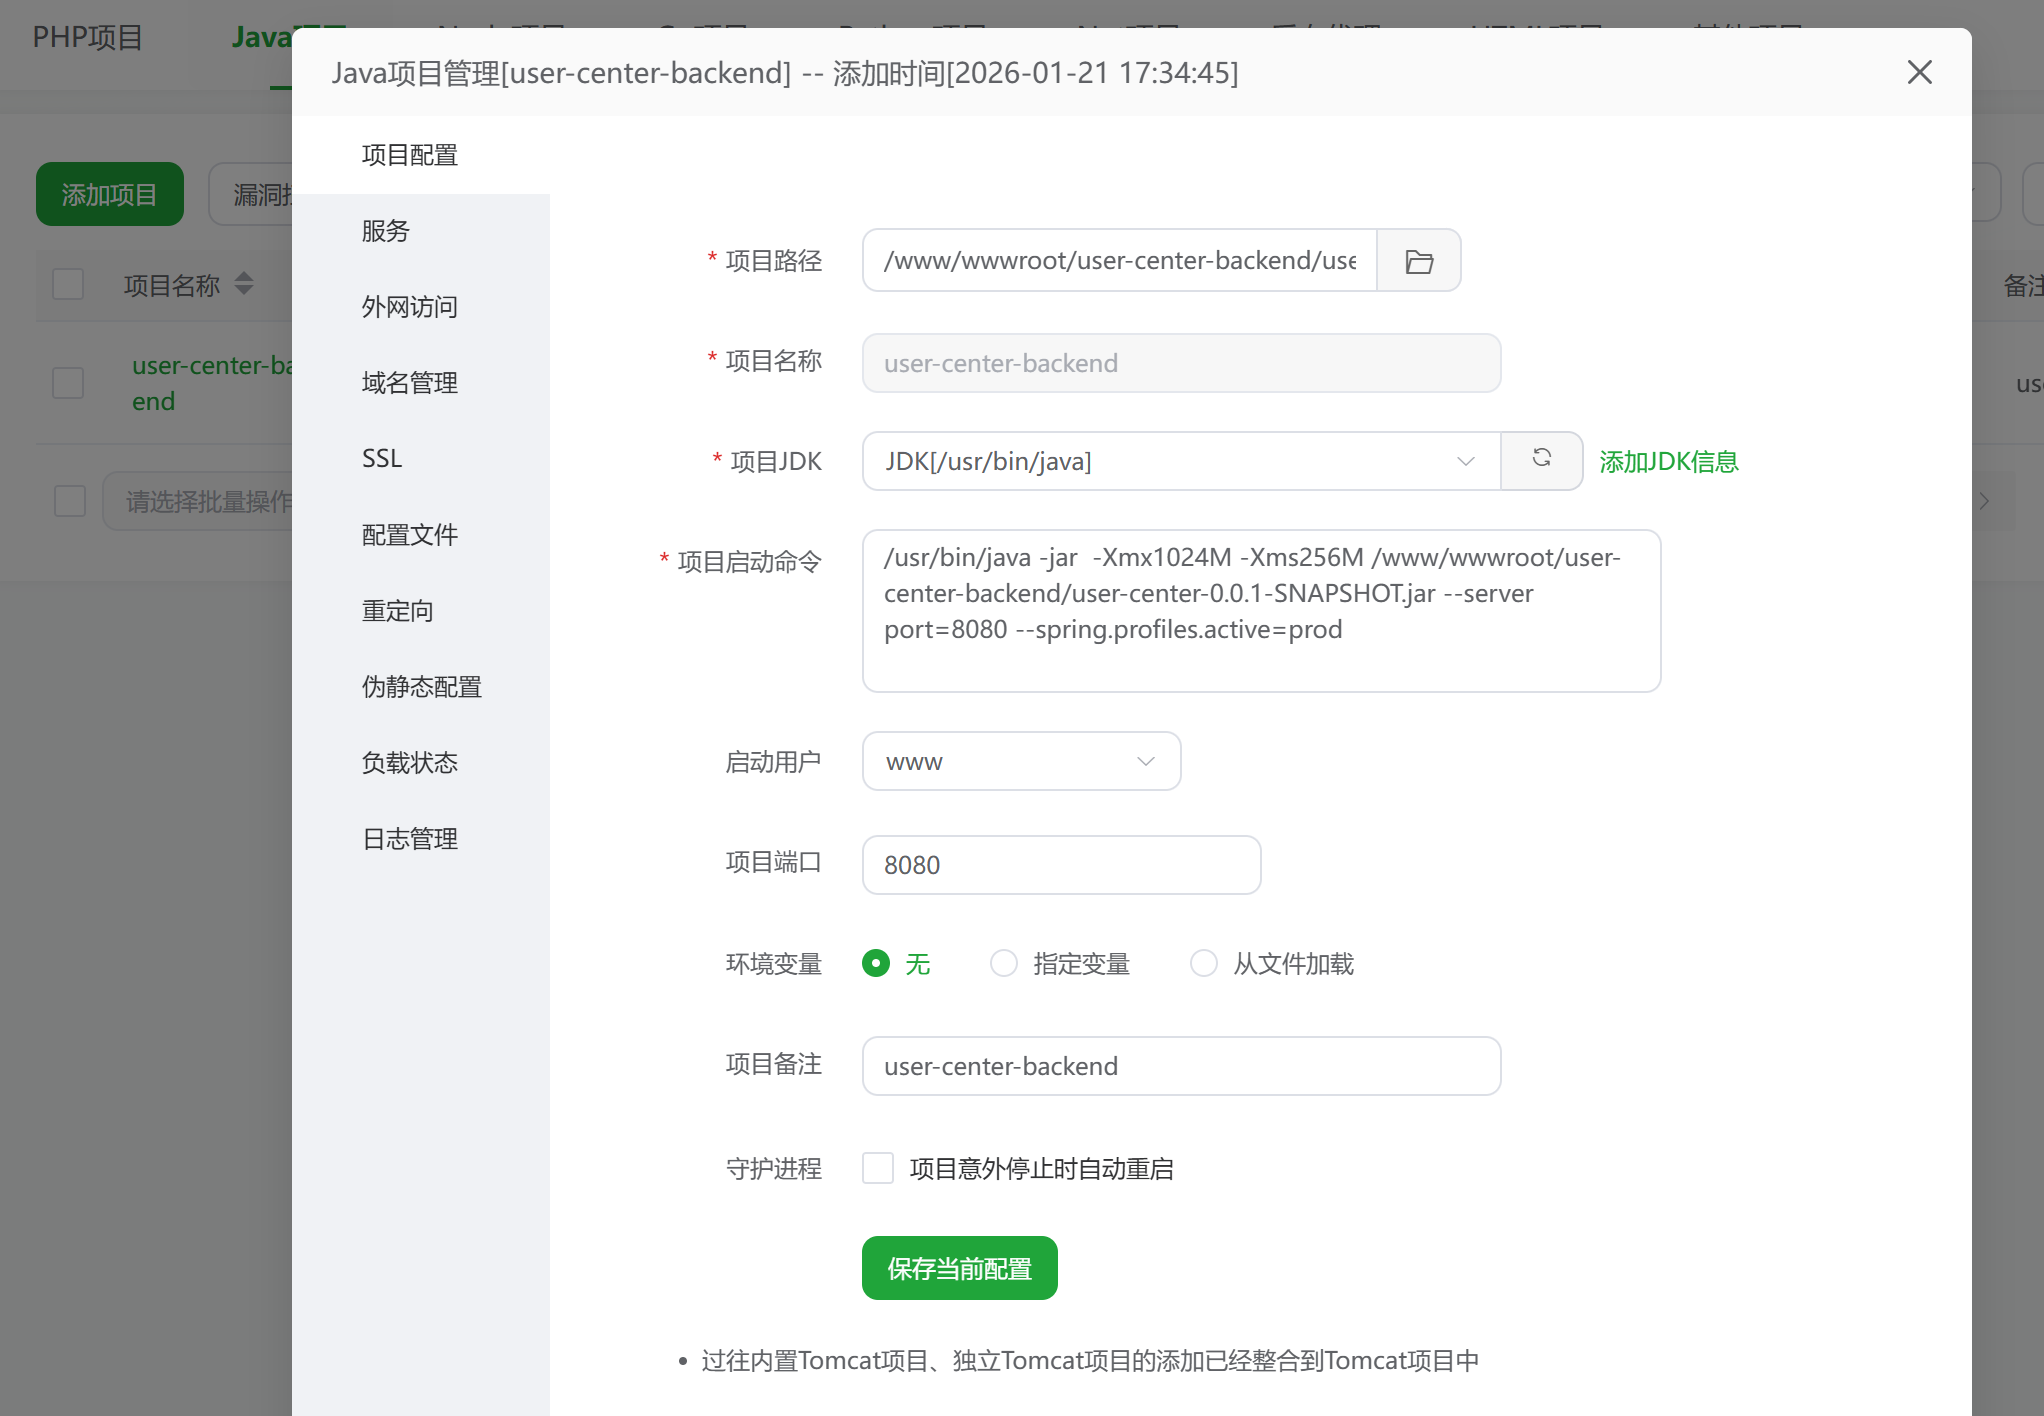Viewport: 2044px width, 1416px height.
Task: Open the 服务 sidebar tab
Action: click(x=386, y=231)
